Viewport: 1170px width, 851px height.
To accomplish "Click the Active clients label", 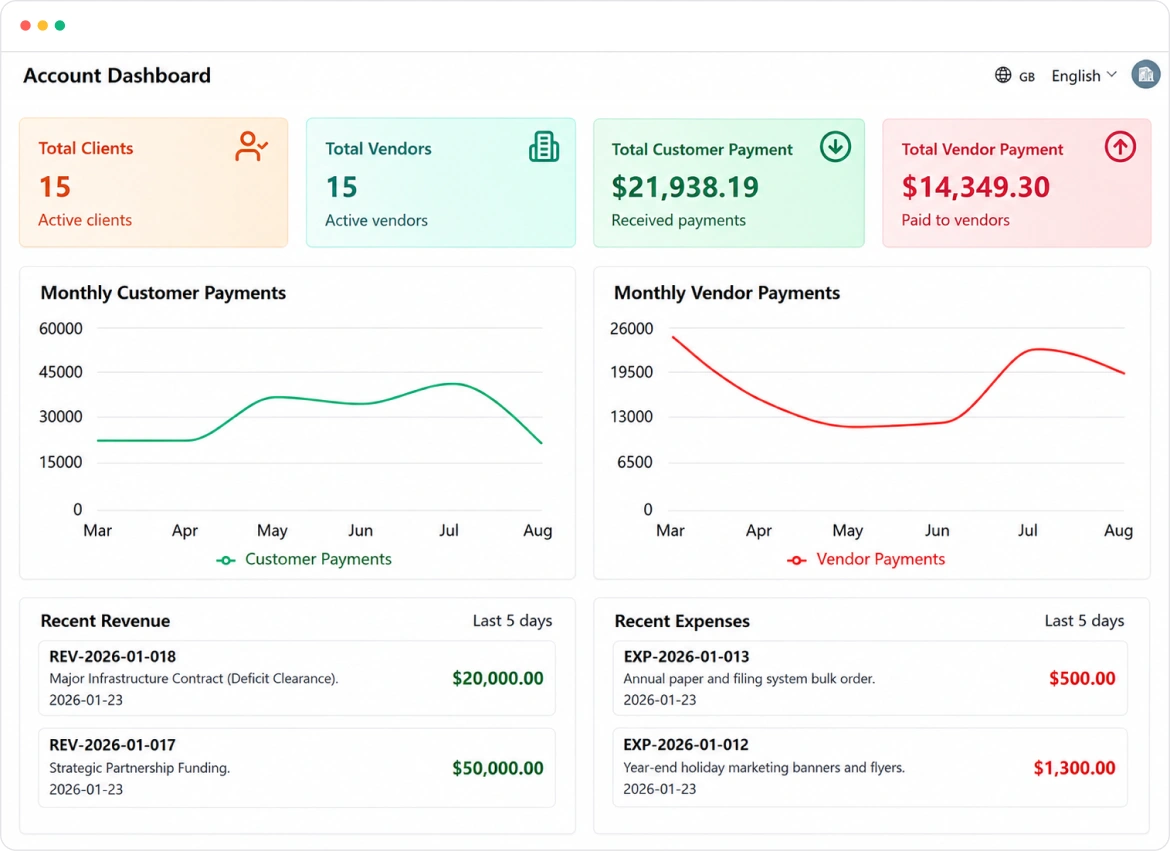I will 85,220.
